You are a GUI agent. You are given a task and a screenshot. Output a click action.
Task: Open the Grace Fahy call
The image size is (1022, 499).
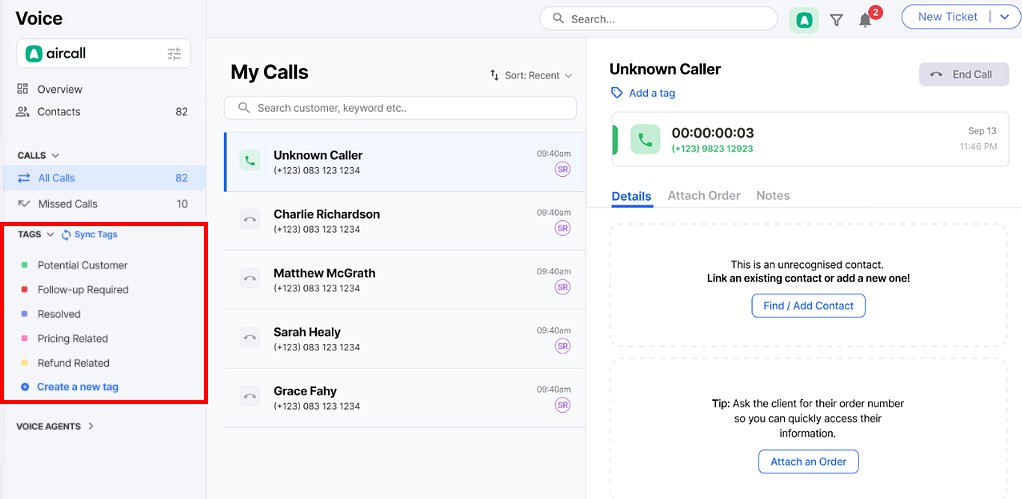404,397
